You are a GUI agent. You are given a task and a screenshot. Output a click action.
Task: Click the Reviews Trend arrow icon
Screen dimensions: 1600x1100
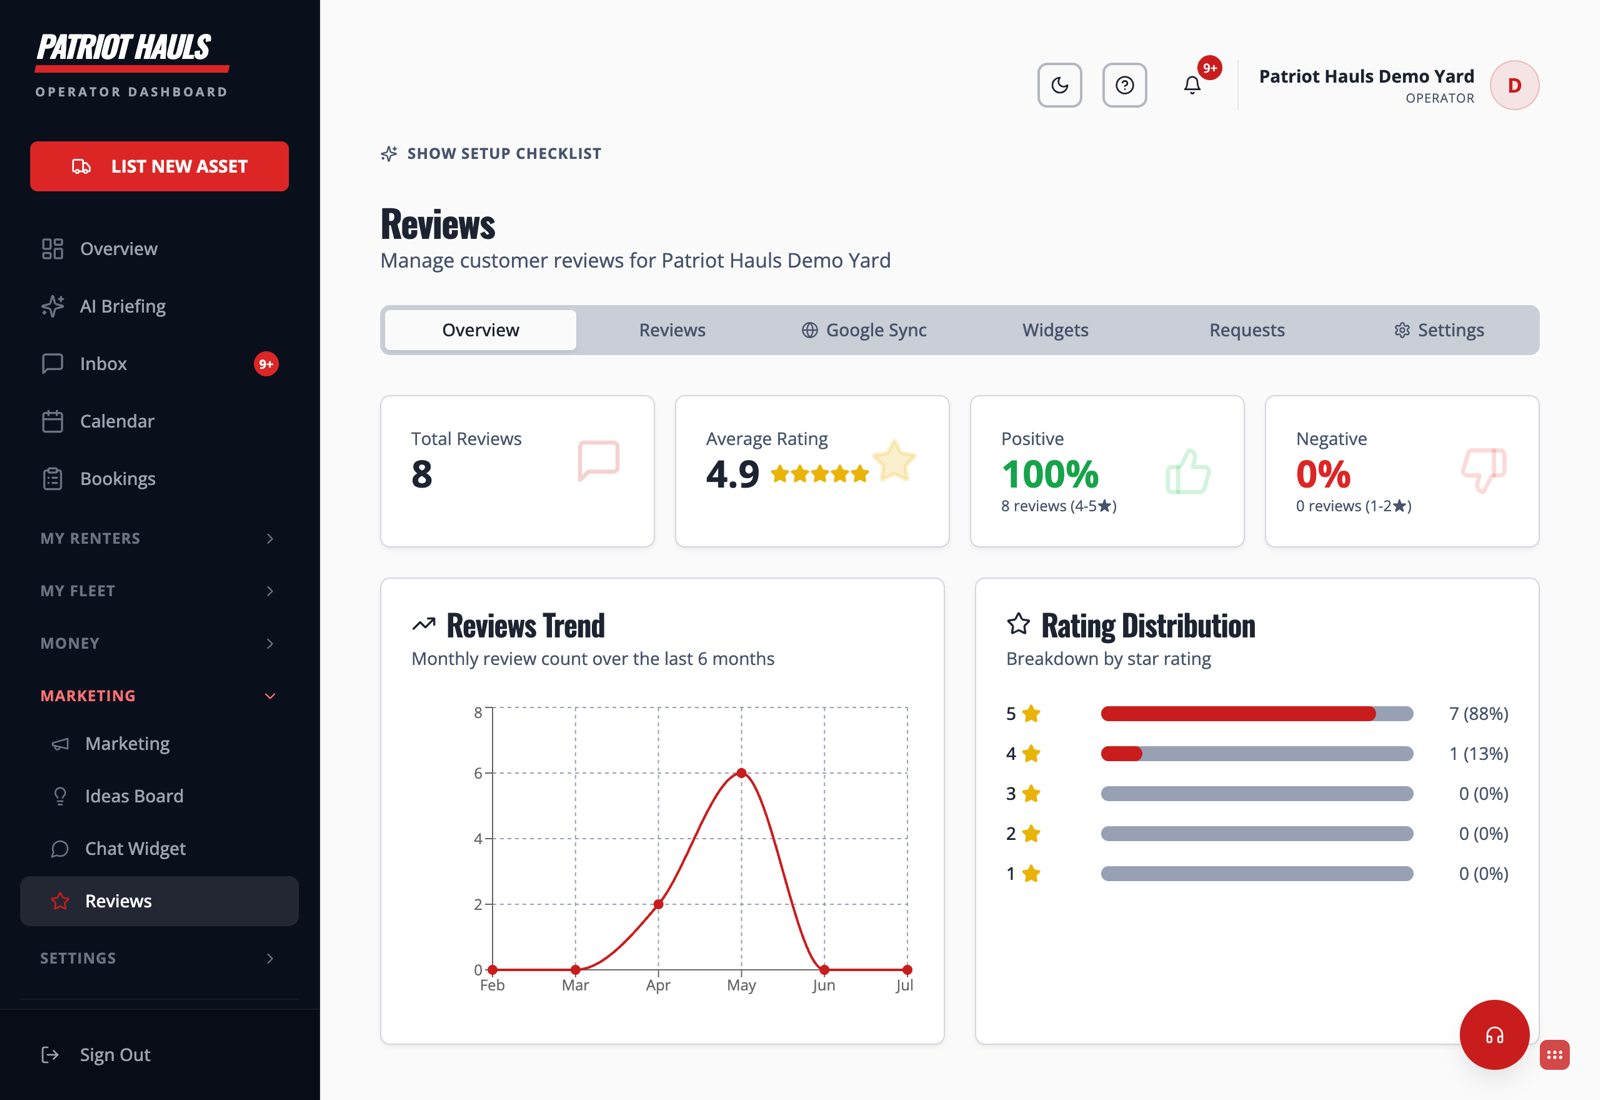click(424, 624)
